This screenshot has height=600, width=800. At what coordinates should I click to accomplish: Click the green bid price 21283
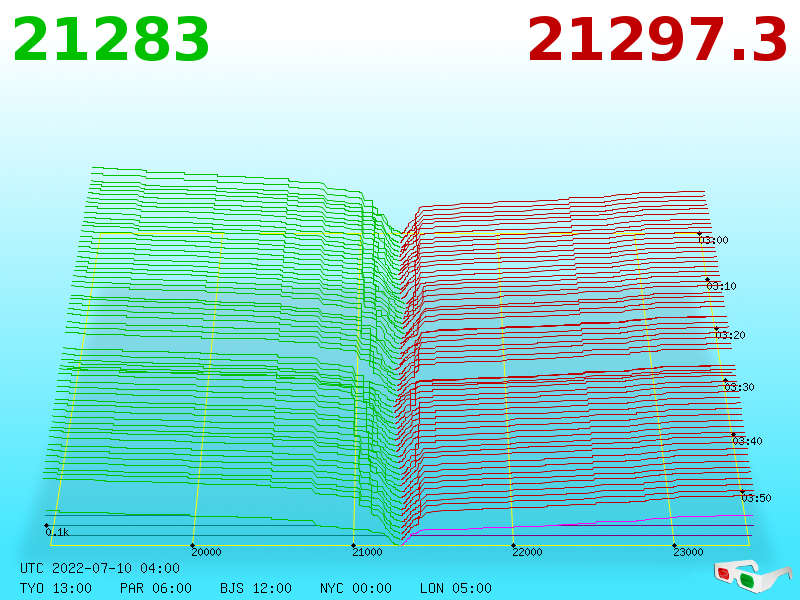coord(111,40)
